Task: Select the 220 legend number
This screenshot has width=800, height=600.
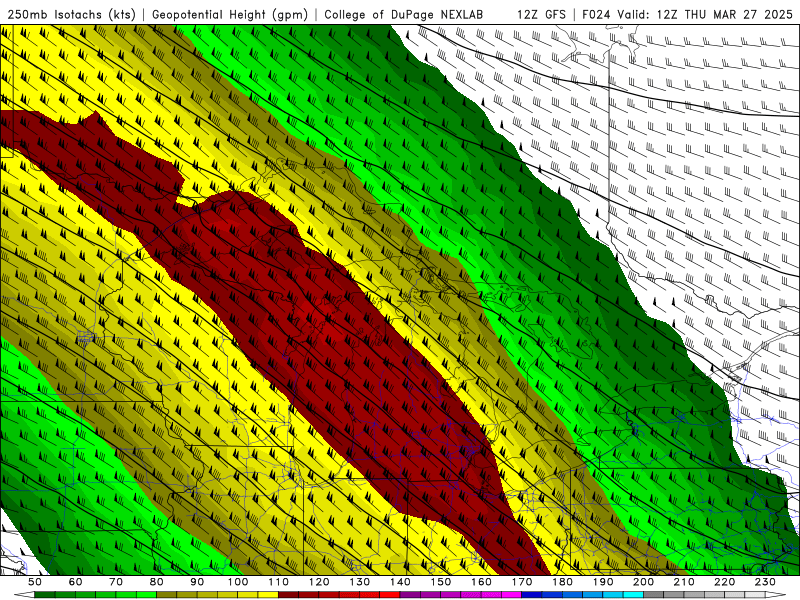Action: point(724,582)
